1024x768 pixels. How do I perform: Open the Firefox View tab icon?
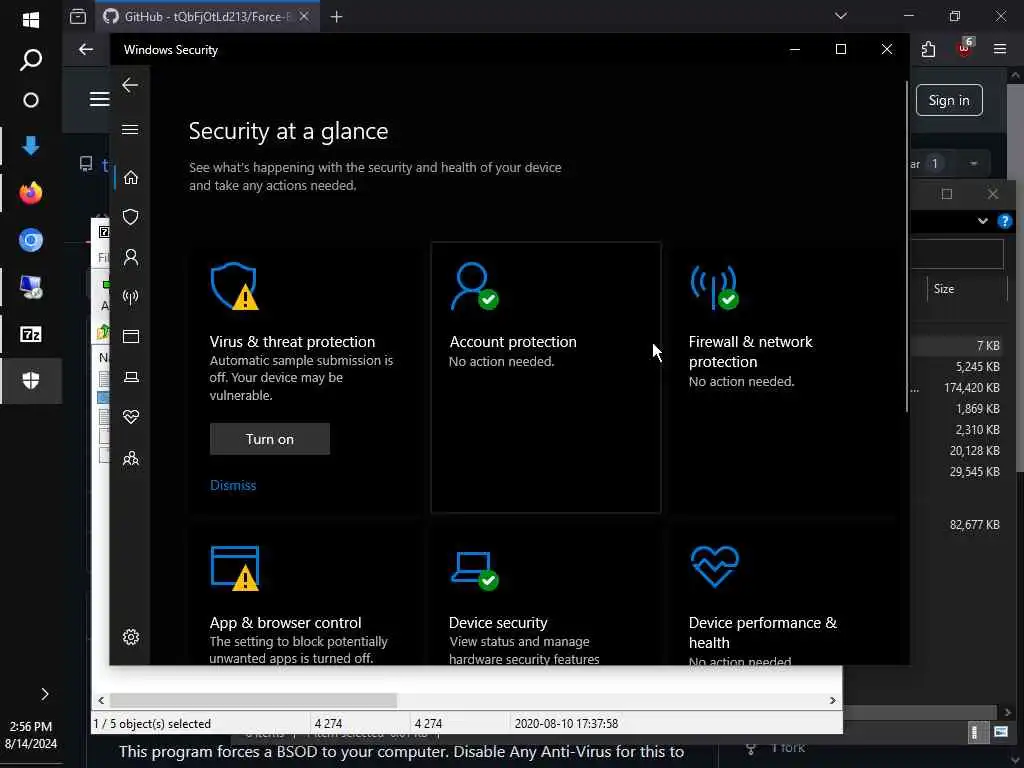point(78,16)
